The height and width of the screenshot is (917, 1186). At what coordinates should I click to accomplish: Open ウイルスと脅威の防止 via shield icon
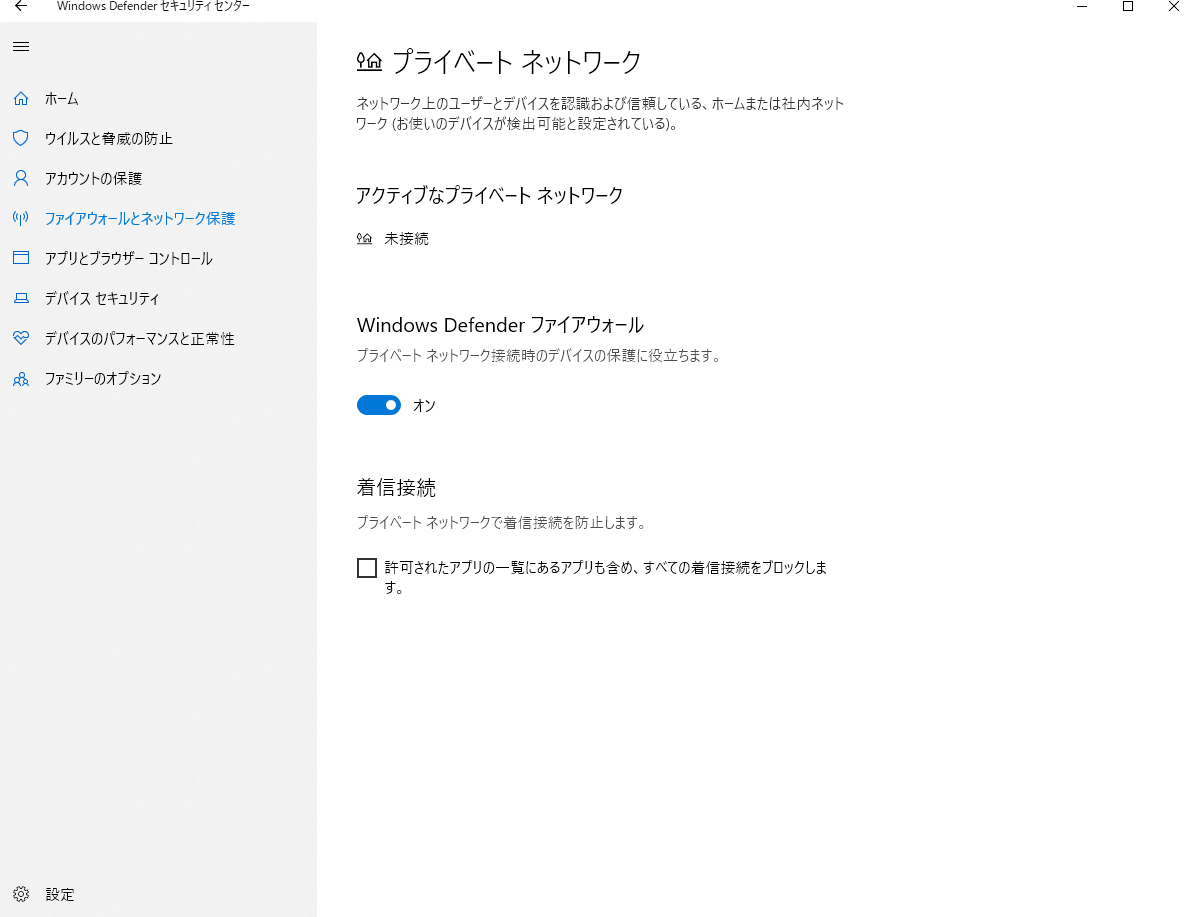(x=20, y=138)
